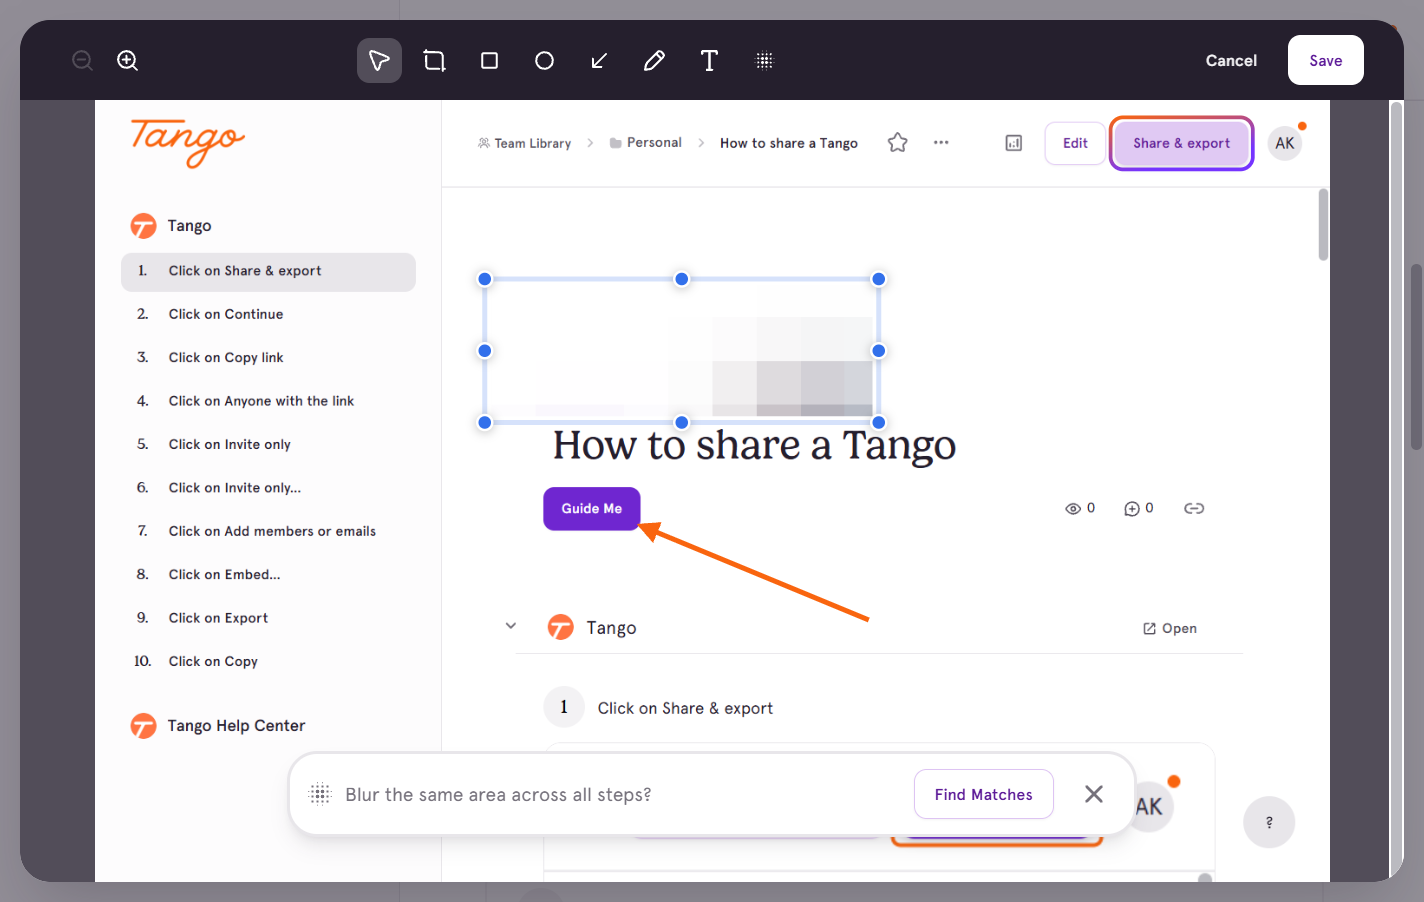
Task: Click How to share a Tango breadcrumb
Action: click(x=789, y=143)
